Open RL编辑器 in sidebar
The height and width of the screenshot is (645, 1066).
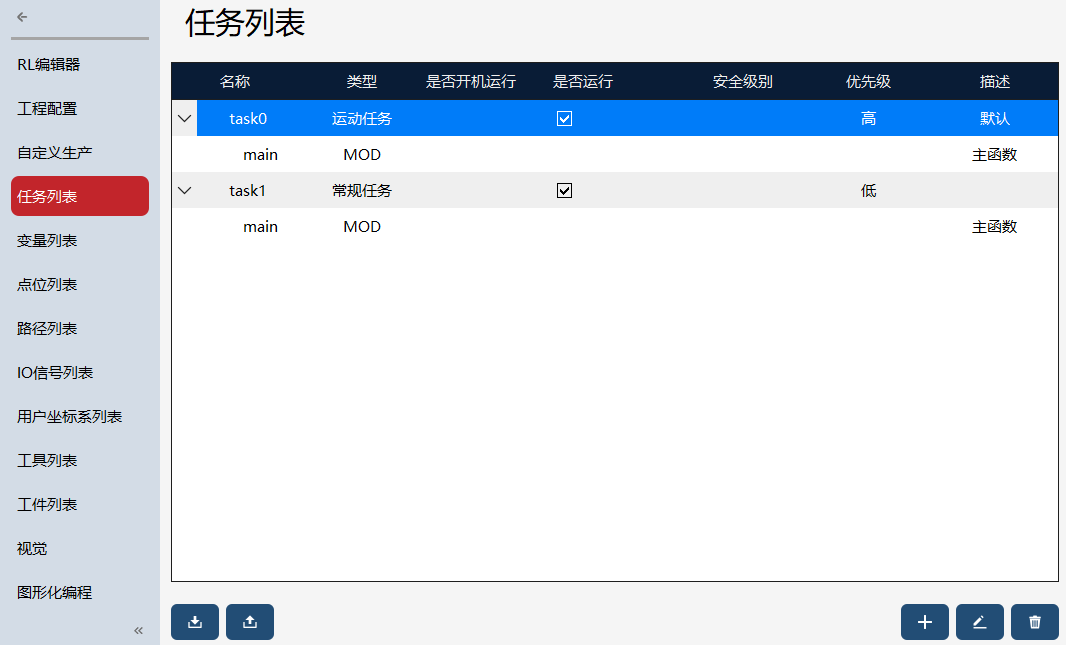(80, 65)
